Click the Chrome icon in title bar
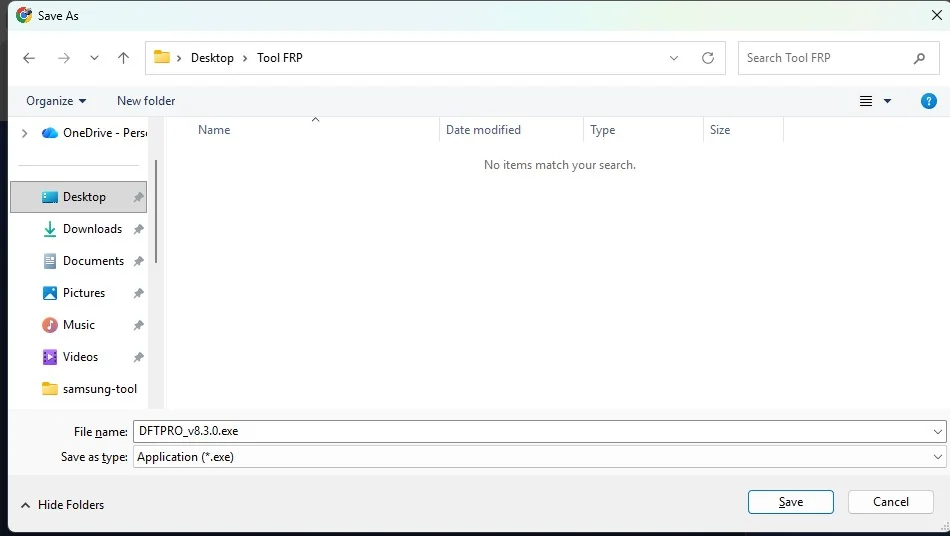Viewport: 950px width, 536px height. click(x=24, y=15)
